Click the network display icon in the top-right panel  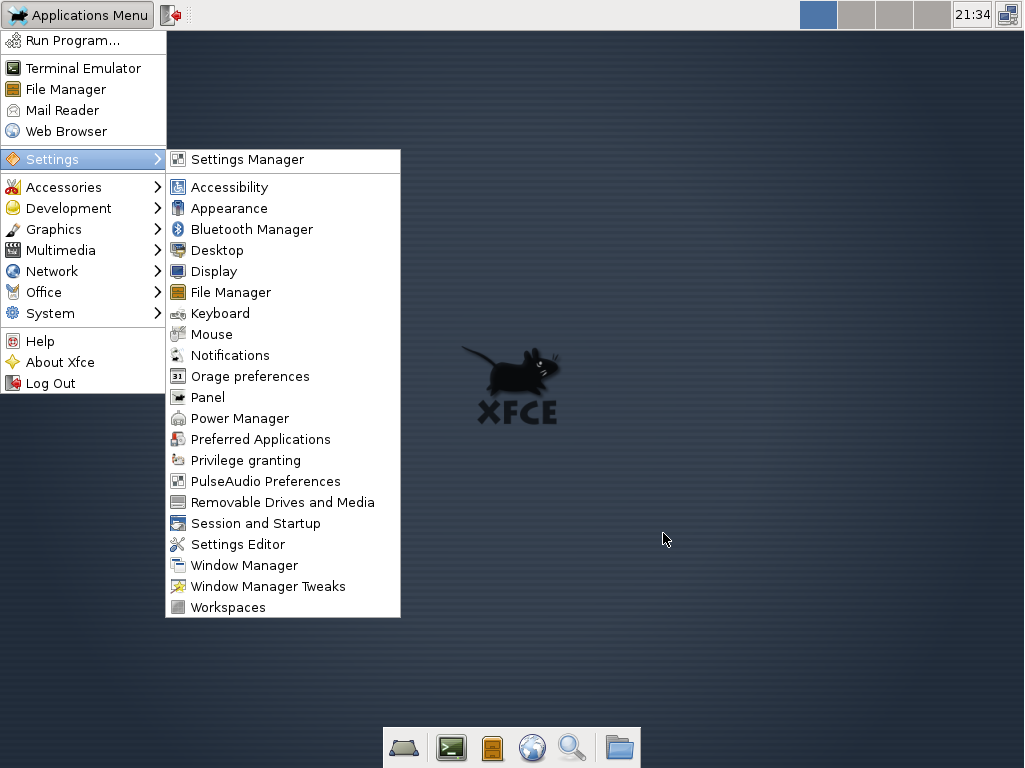pos(1008,15)
